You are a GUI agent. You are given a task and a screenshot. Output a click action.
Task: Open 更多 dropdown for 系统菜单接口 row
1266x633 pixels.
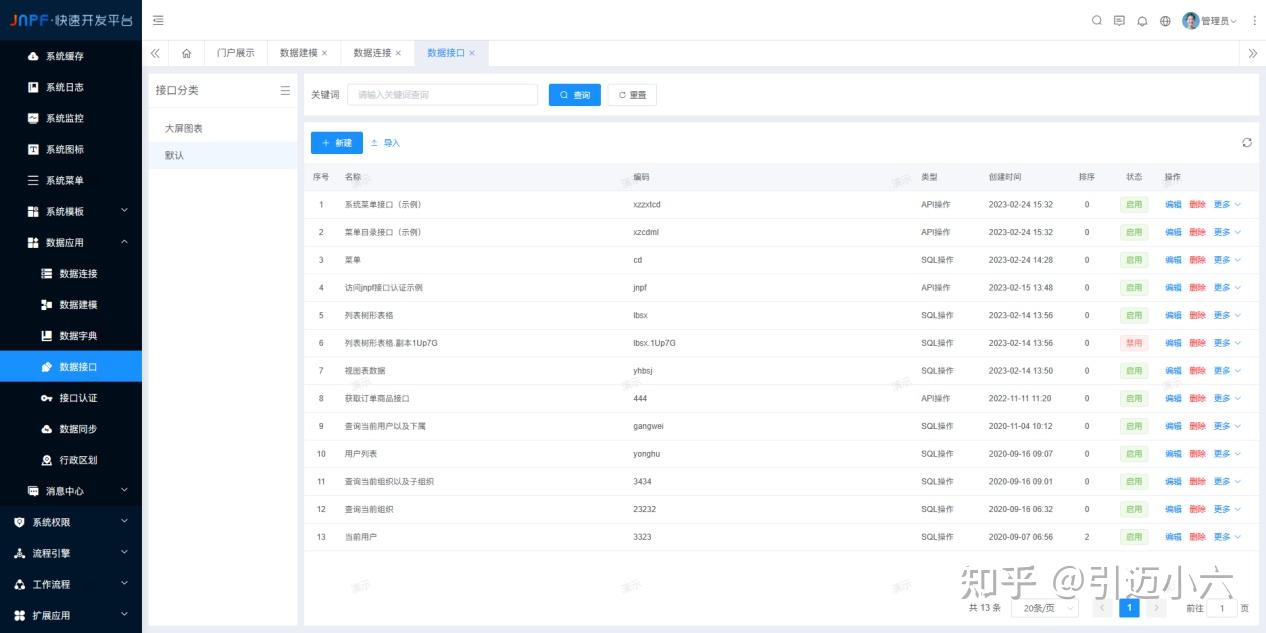[1227, 204]
